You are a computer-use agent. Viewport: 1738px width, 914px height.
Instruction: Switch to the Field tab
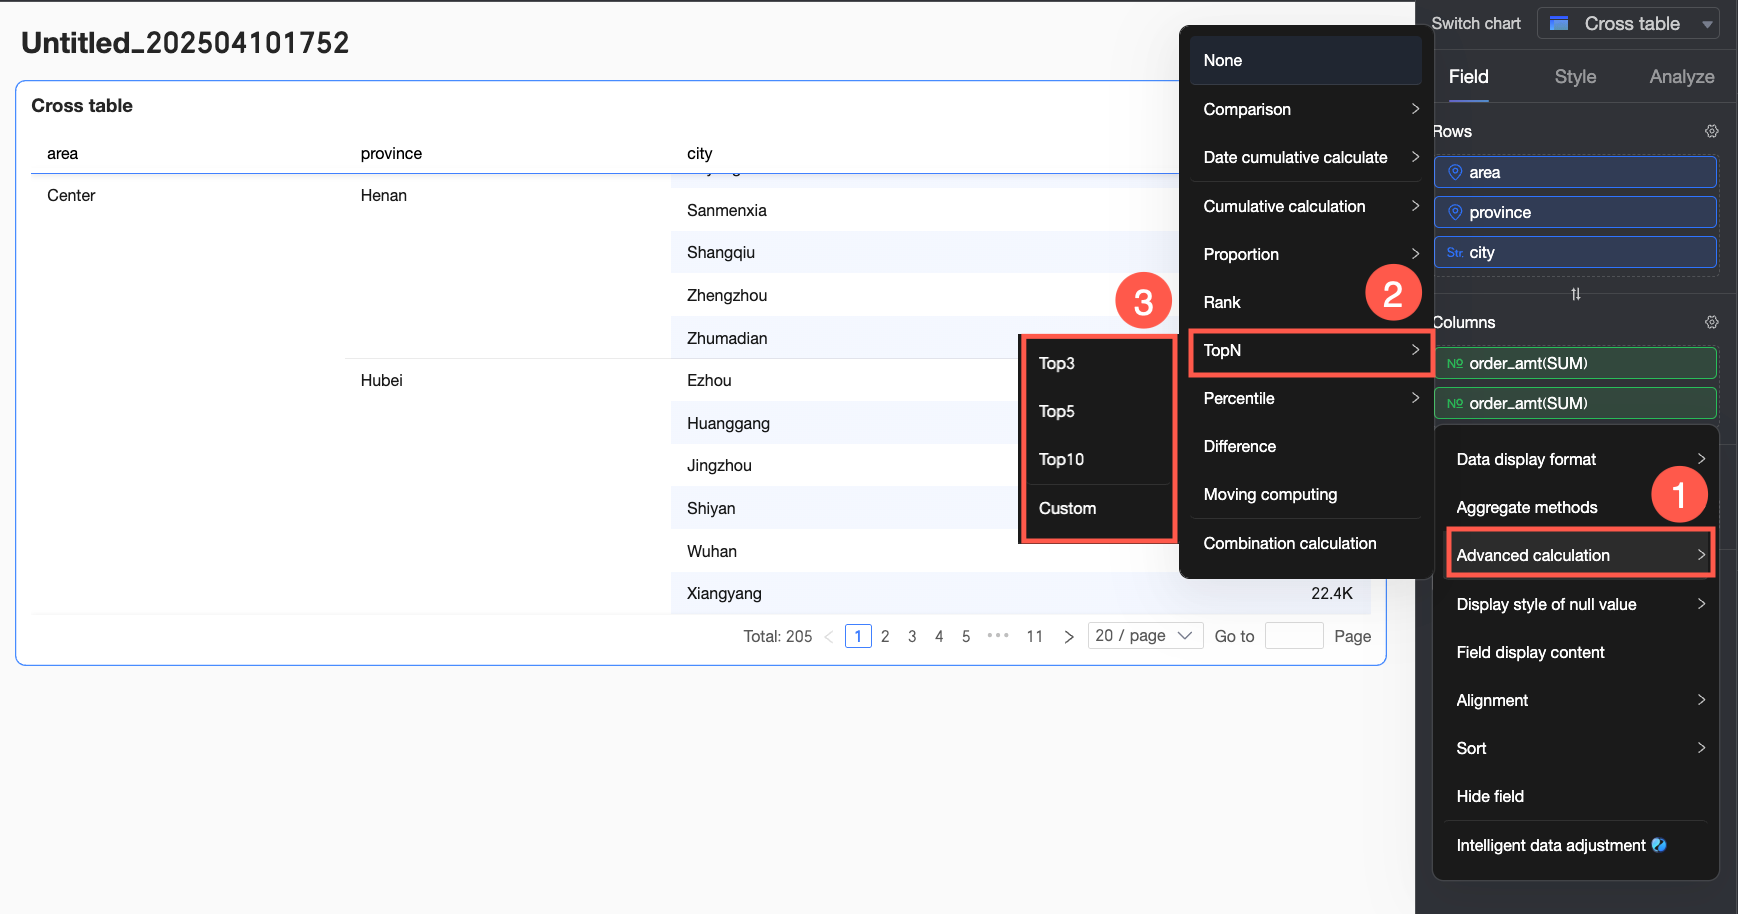[x=1468, y=77]
